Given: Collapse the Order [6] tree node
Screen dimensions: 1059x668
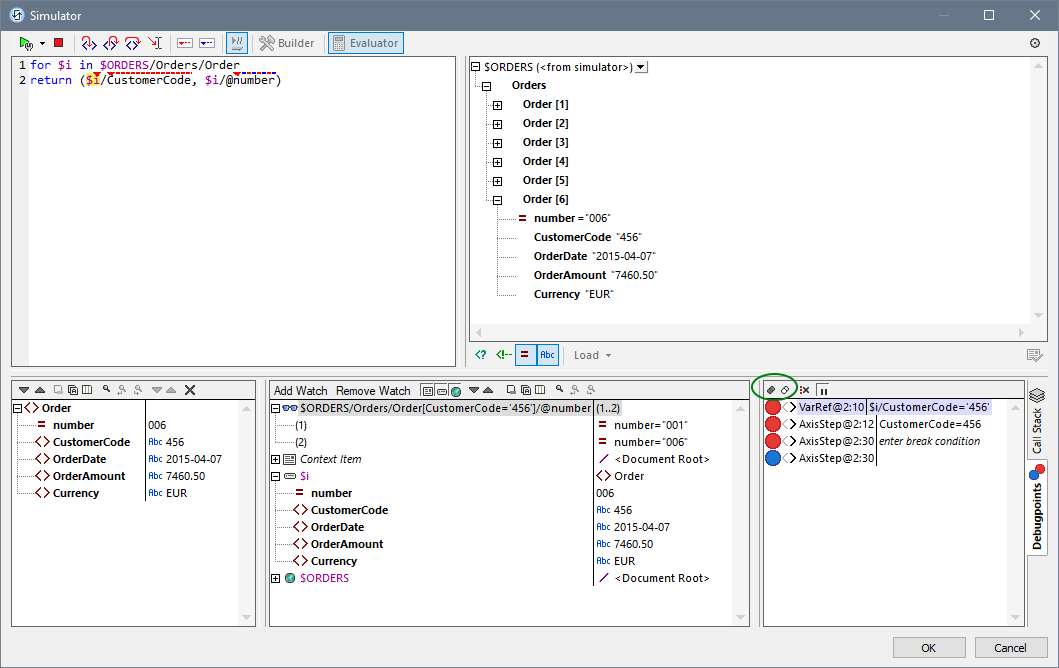Looking at the screenshot, I should click(x=497, y=200).
